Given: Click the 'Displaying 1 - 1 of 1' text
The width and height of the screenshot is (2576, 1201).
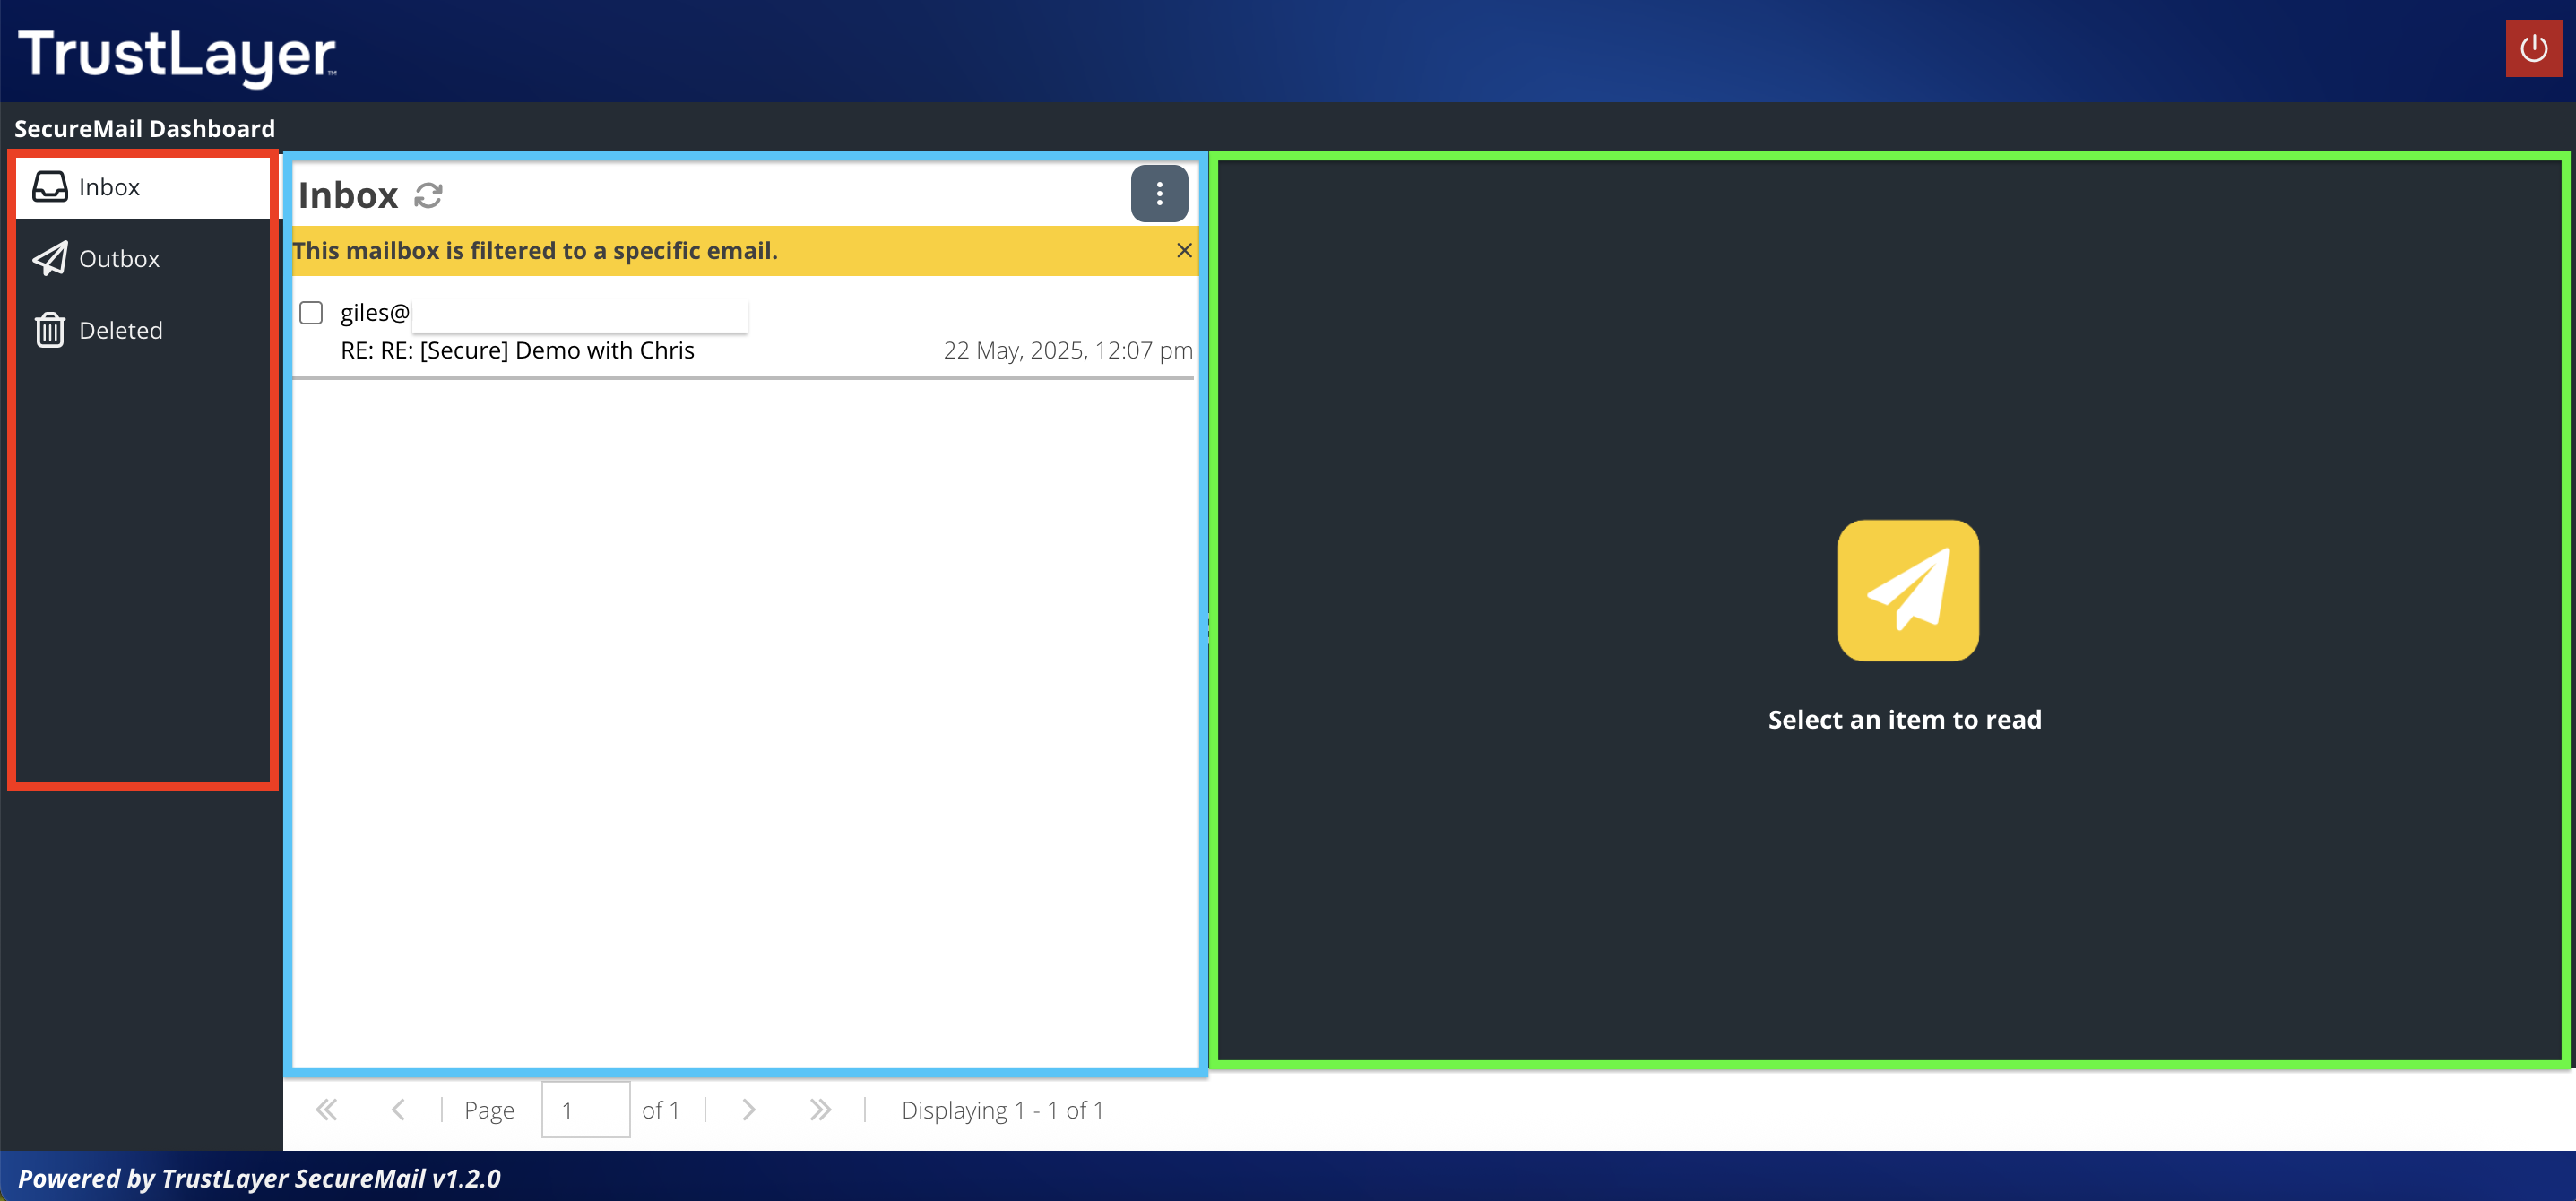Looking at the screenshot, I should 1002,1110.
